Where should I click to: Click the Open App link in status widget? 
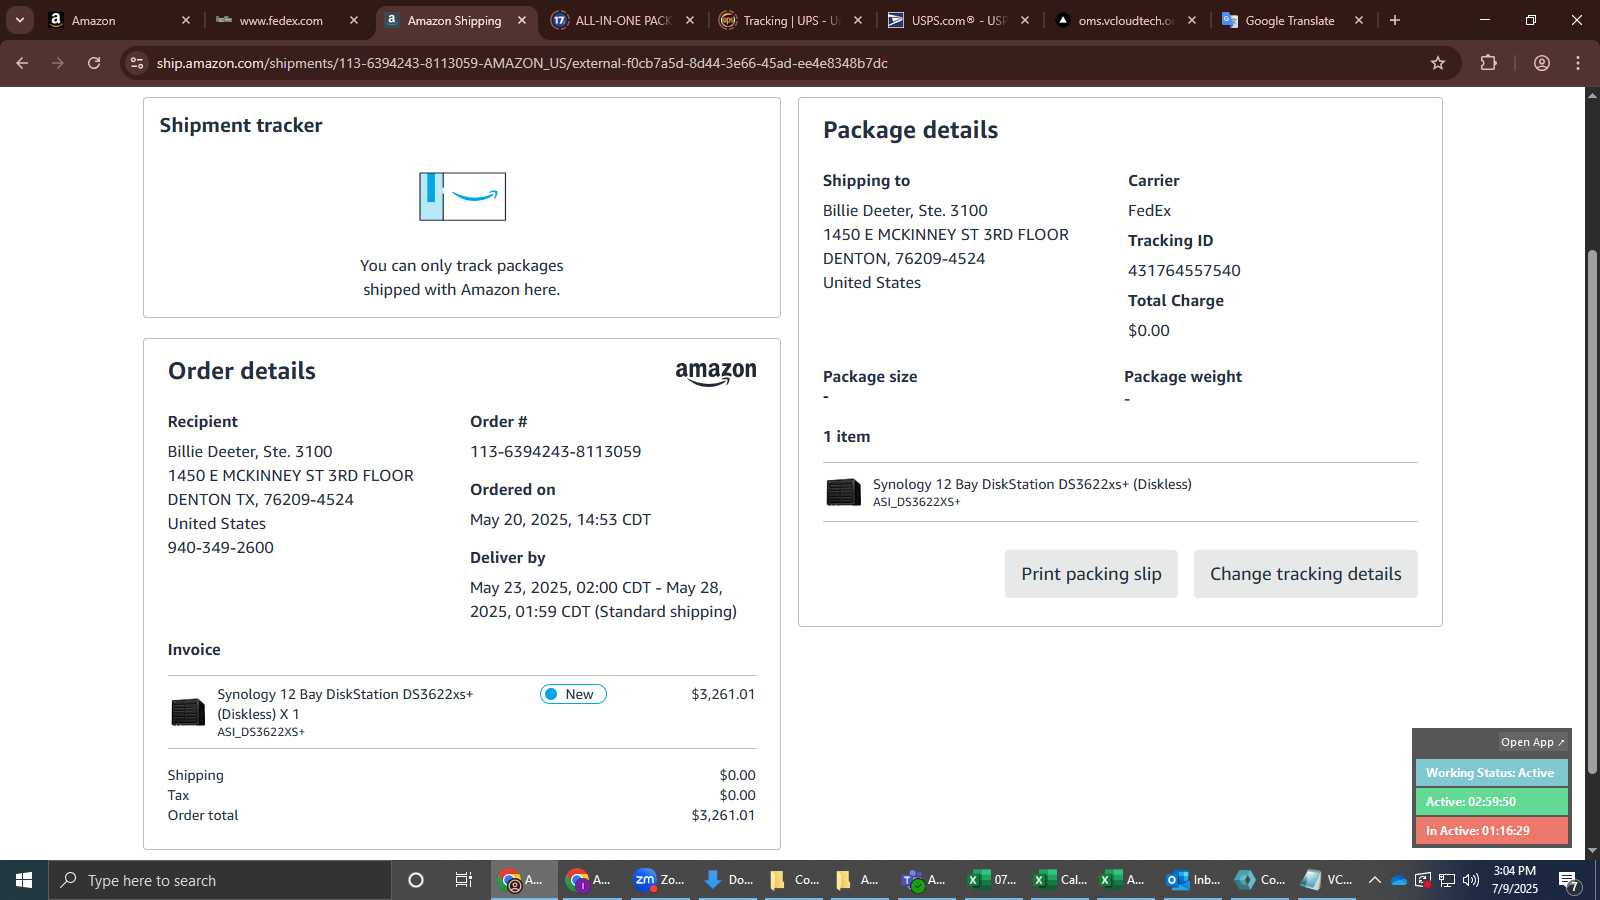pyautogui.click(x=1532, y=742)
